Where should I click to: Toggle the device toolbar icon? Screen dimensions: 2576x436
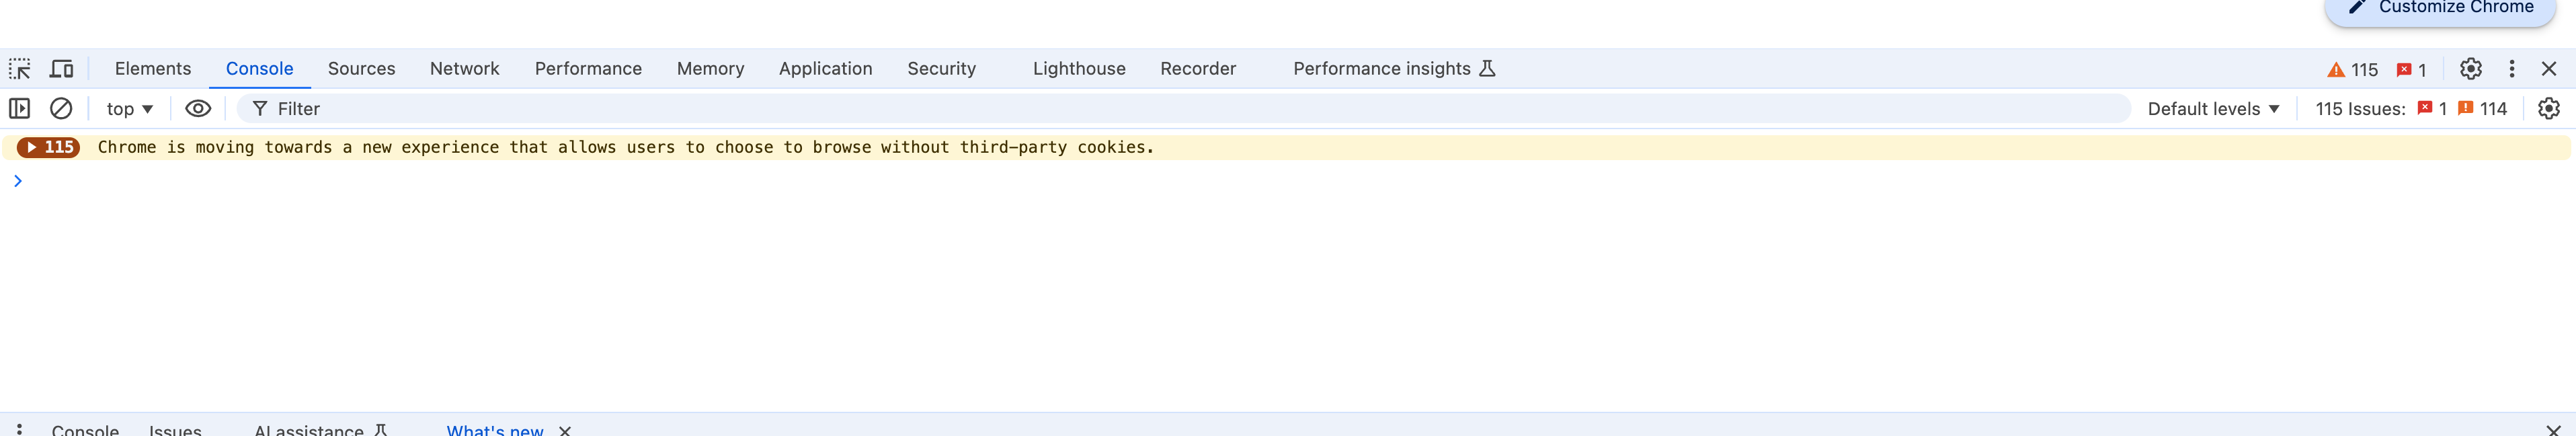[62, 69]
